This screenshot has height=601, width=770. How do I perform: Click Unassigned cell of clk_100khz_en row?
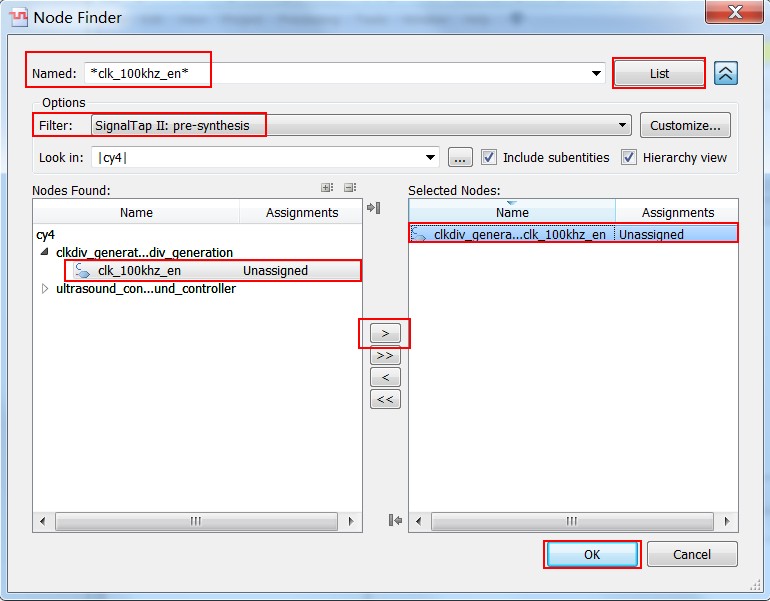pyautogui.click(x=275, y=271)
